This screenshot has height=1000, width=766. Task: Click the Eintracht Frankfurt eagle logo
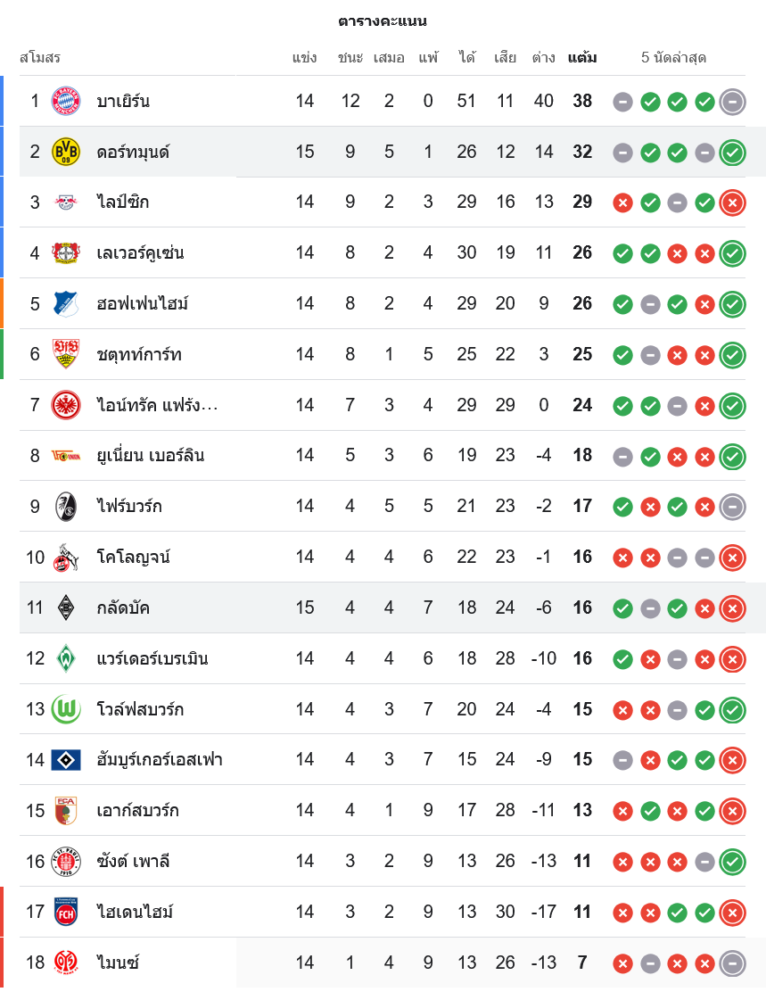click(66, 405)
